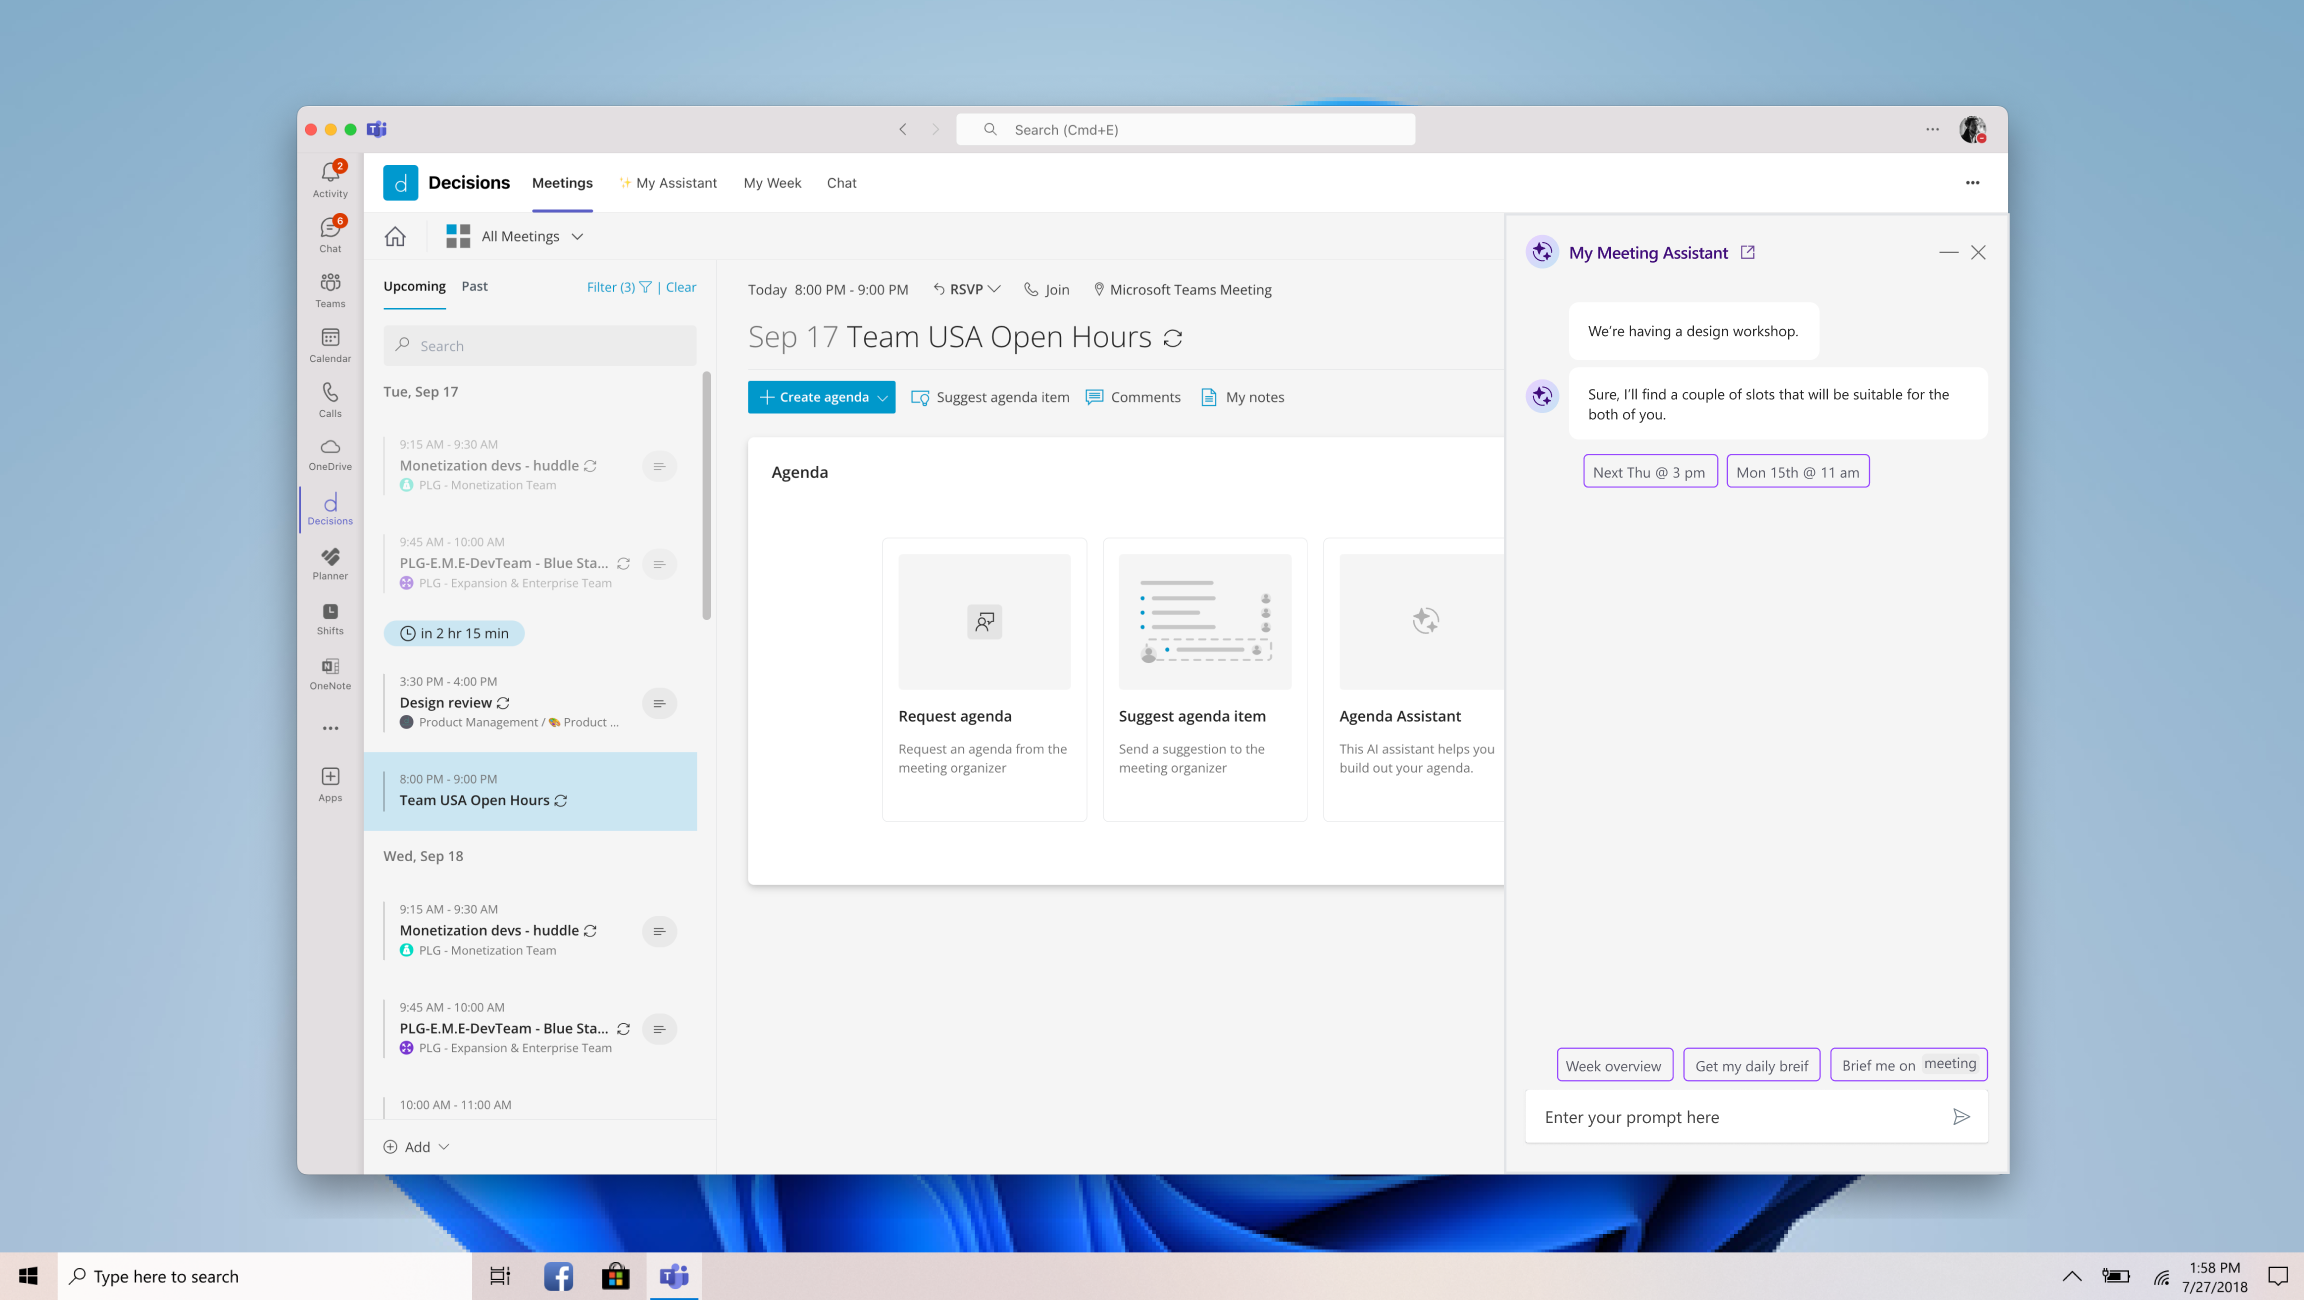Switch to the Past meetings tab
The height and width of the screenshot is (1300, 2304).
pos(474,286)
